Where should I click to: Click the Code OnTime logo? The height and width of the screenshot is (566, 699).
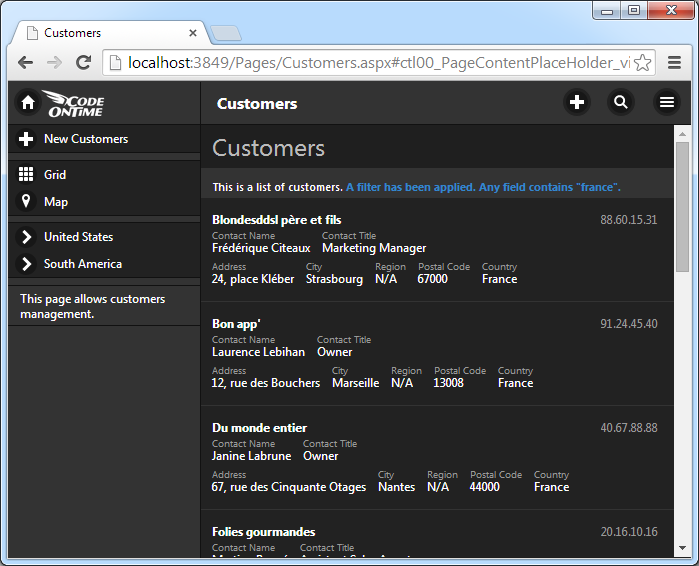pyautogui.click(x=74, y=103)
